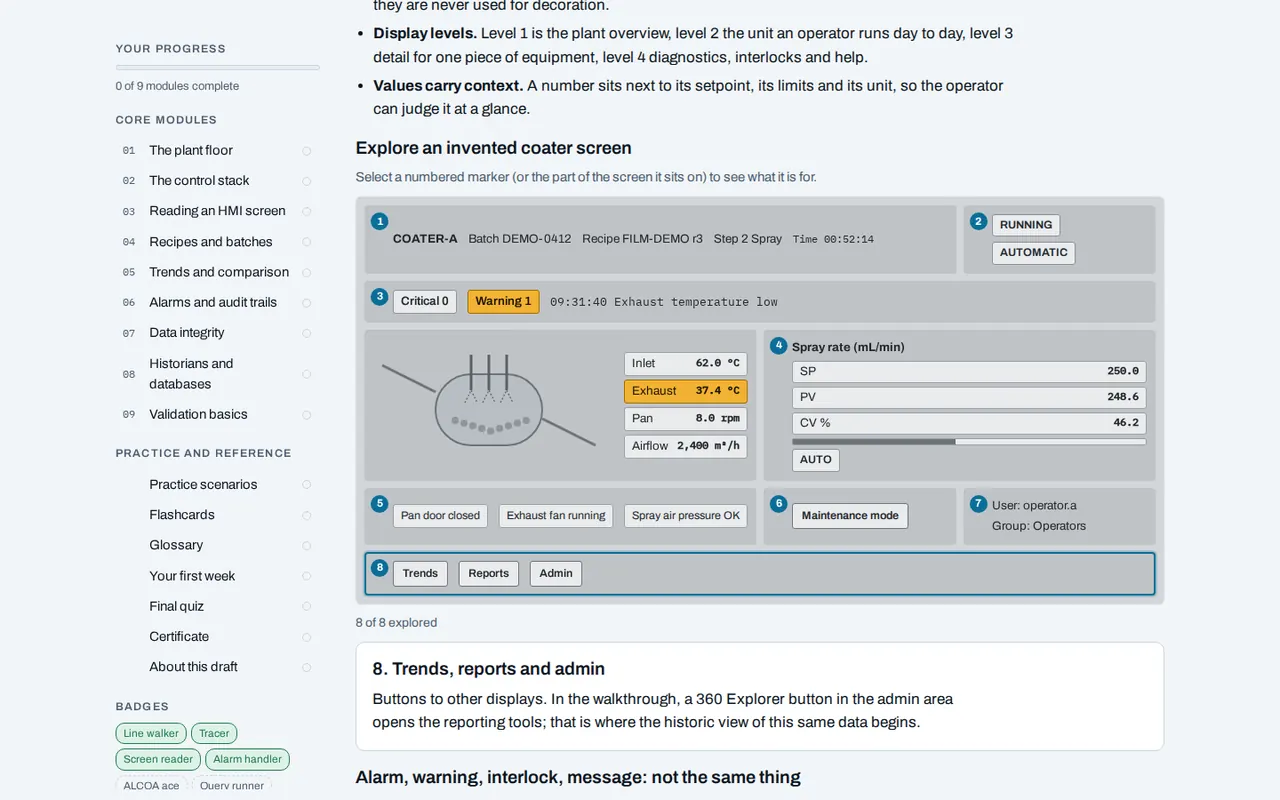This screenshot has width=1280, height=800.
Task: Click the Line walker badge
Action: [x=151, y=734]
